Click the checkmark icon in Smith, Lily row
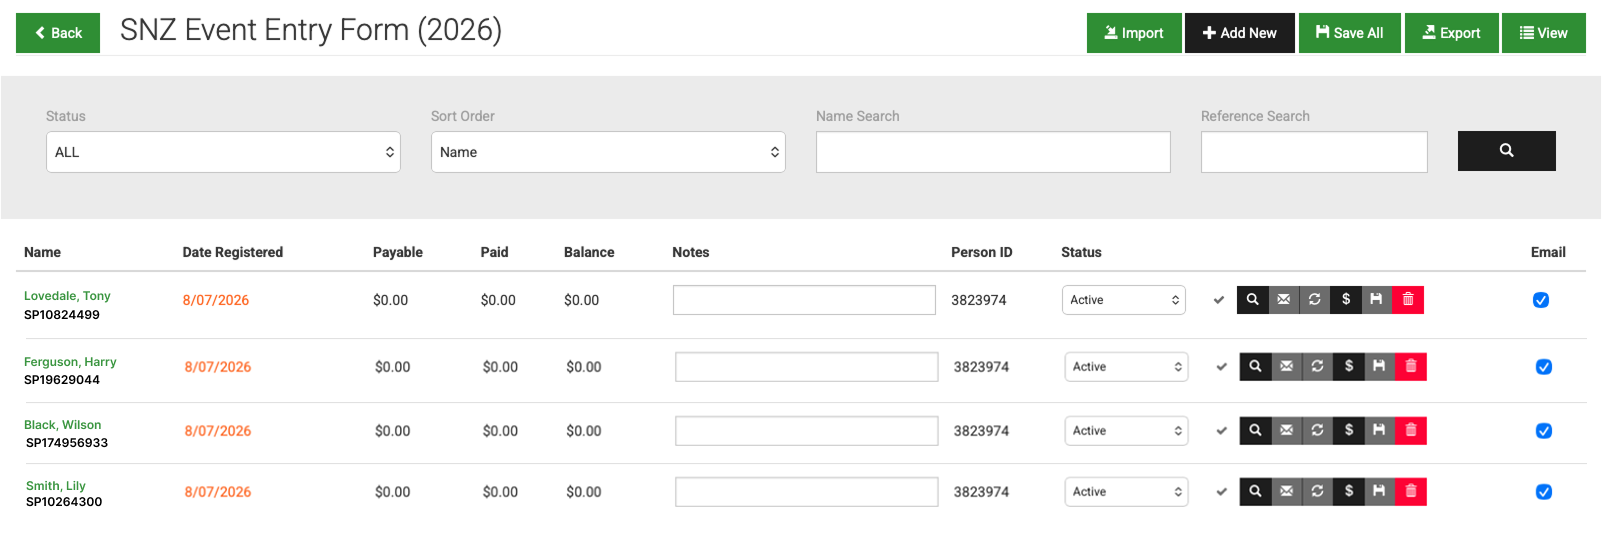 click(x=1222, y=492)
